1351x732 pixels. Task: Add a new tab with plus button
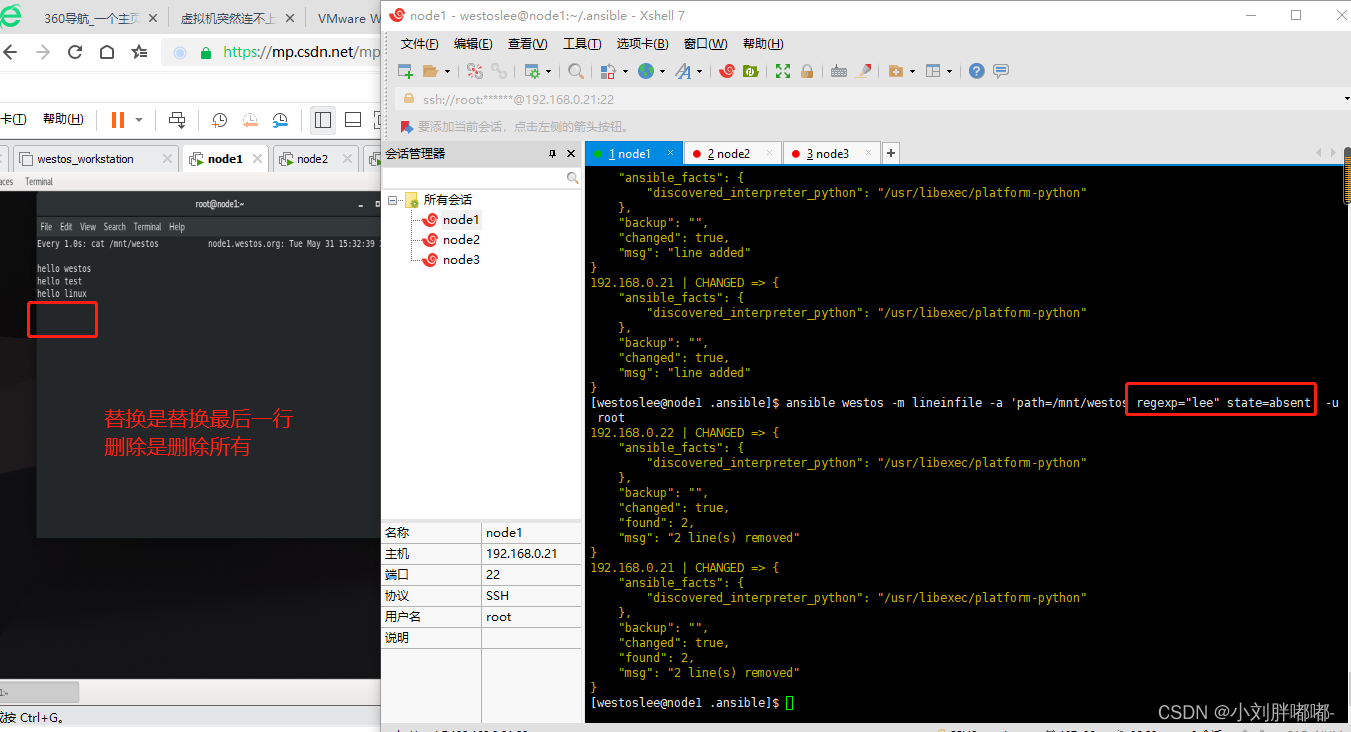click(x=890, y=153)
